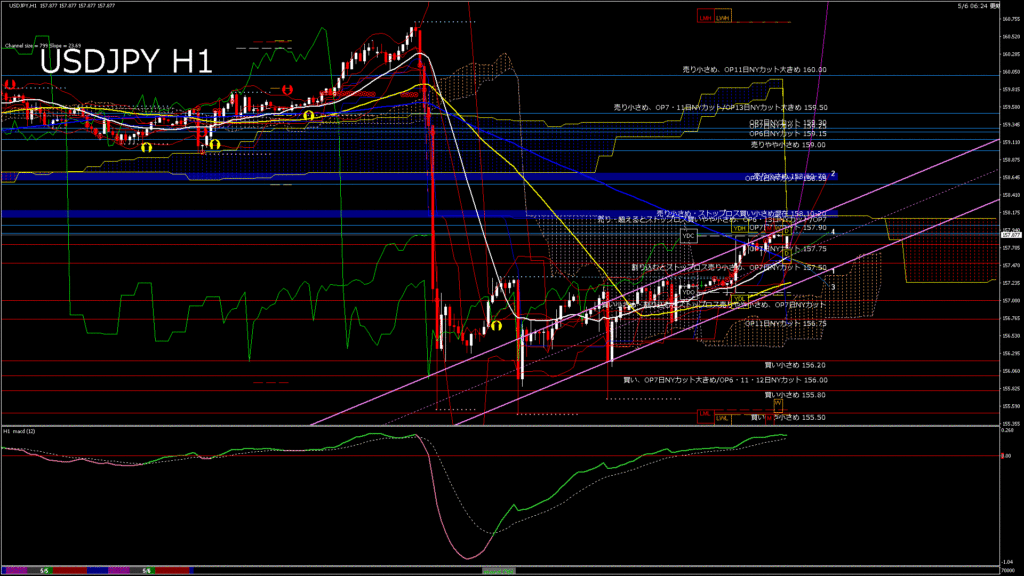1024x576 pixels.
Task: Click the yellow YDL marker box
Action: (739, 298)
